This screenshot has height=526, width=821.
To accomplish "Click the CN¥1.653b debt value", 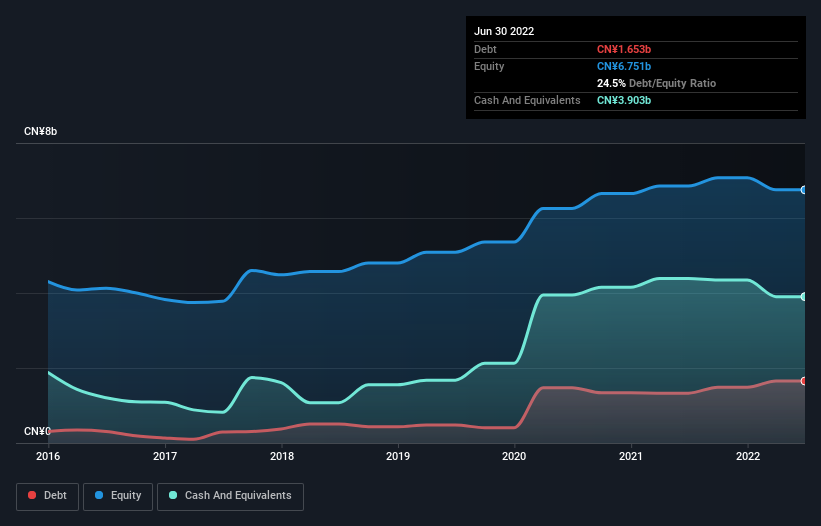I will pos(624,49).
